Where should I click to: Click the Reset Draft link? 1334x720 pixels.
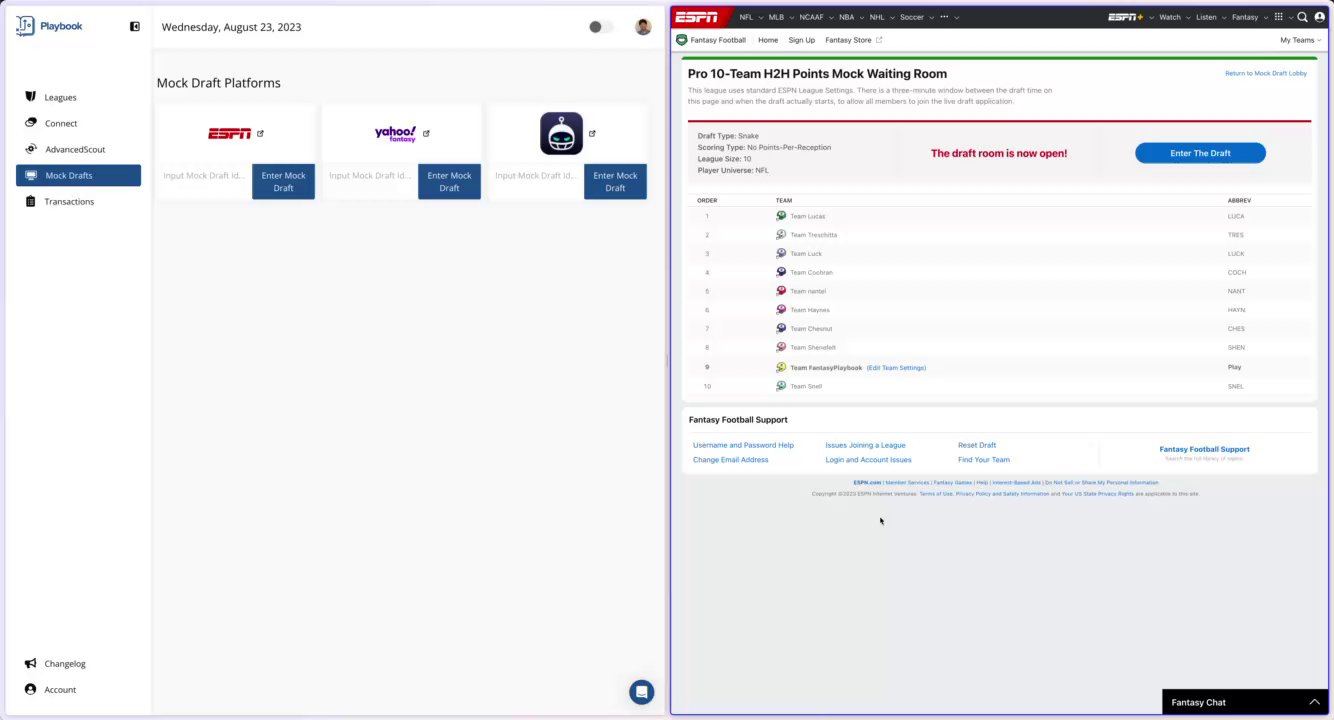coord(977,445)
